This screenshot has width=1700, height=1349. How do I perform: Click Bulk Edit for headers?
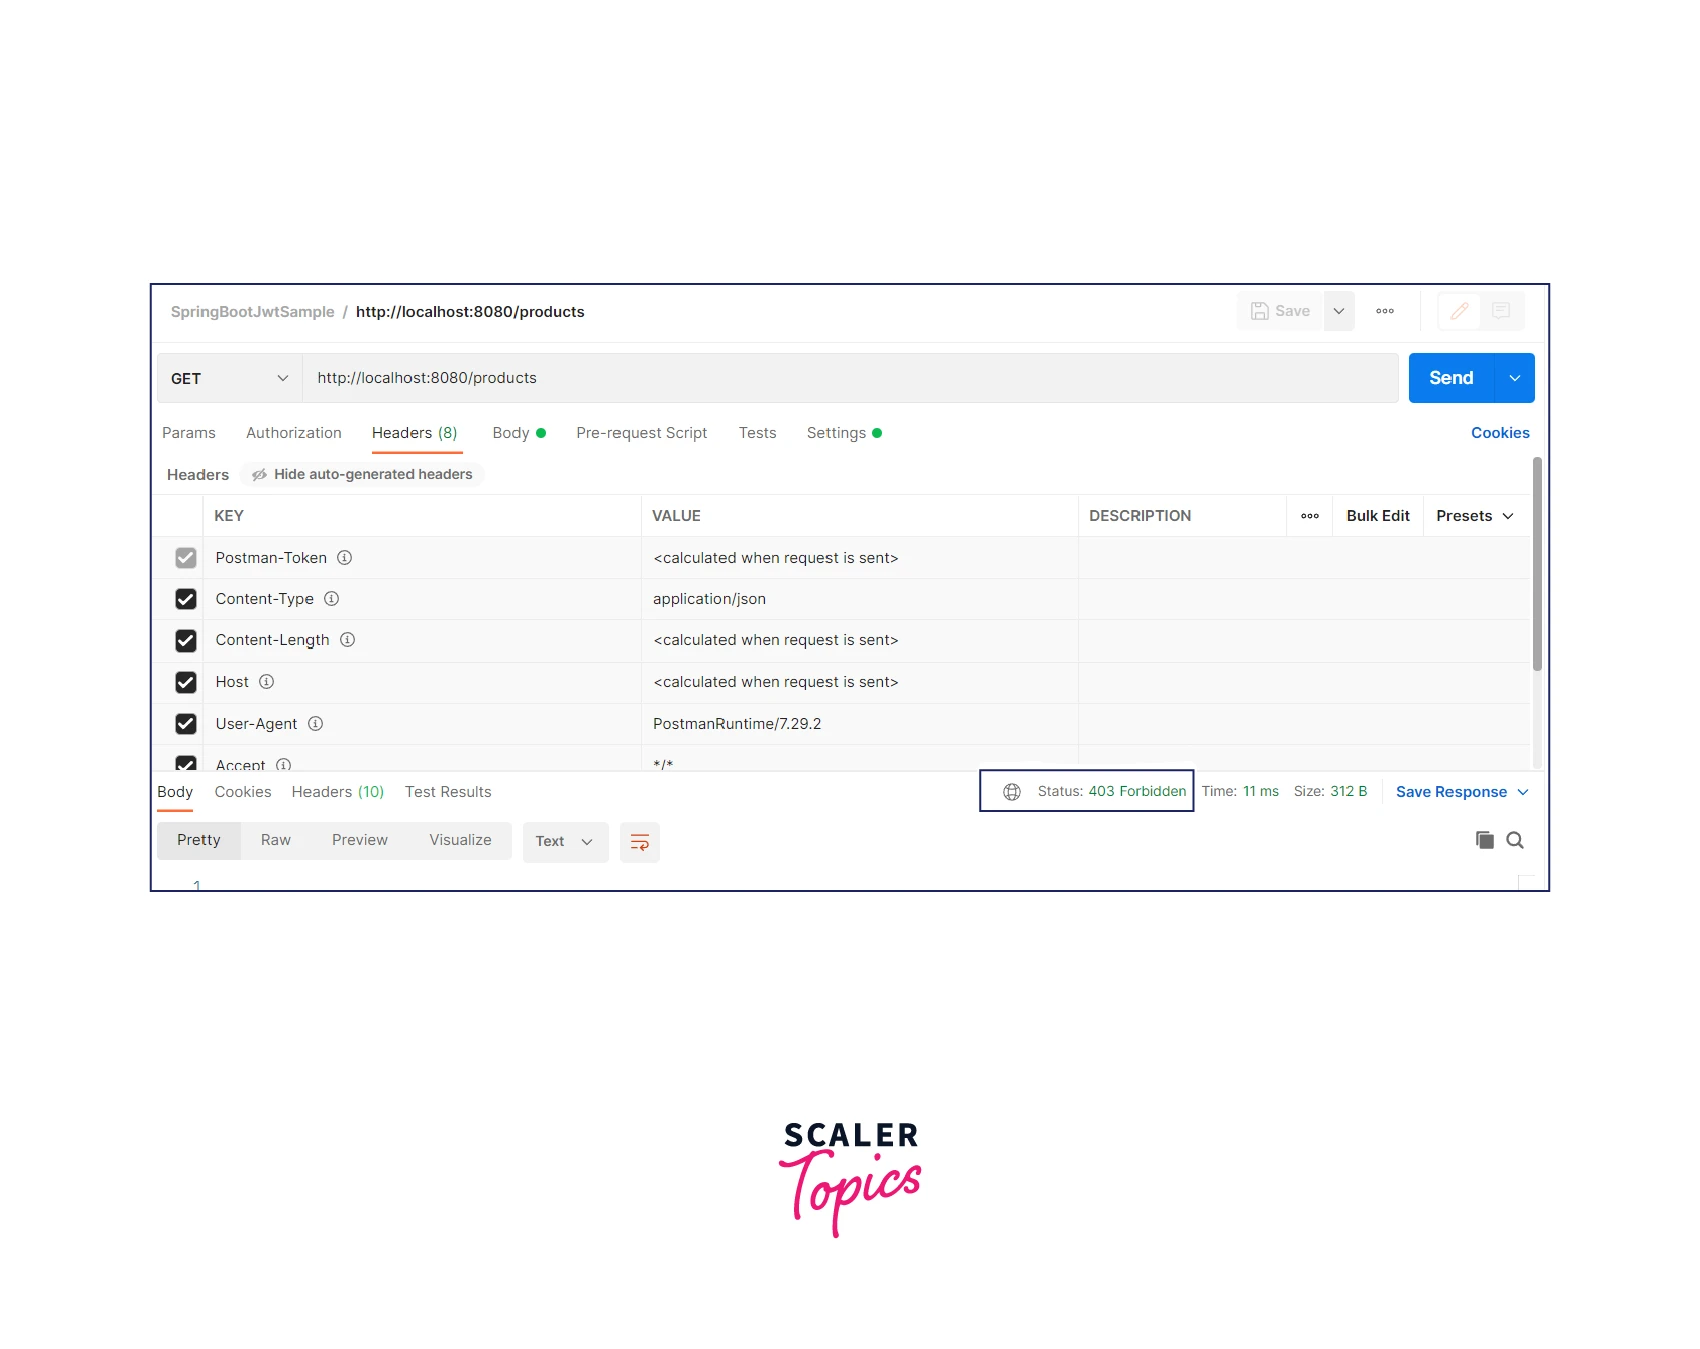pyautogui.click(x=1378, y=516)
